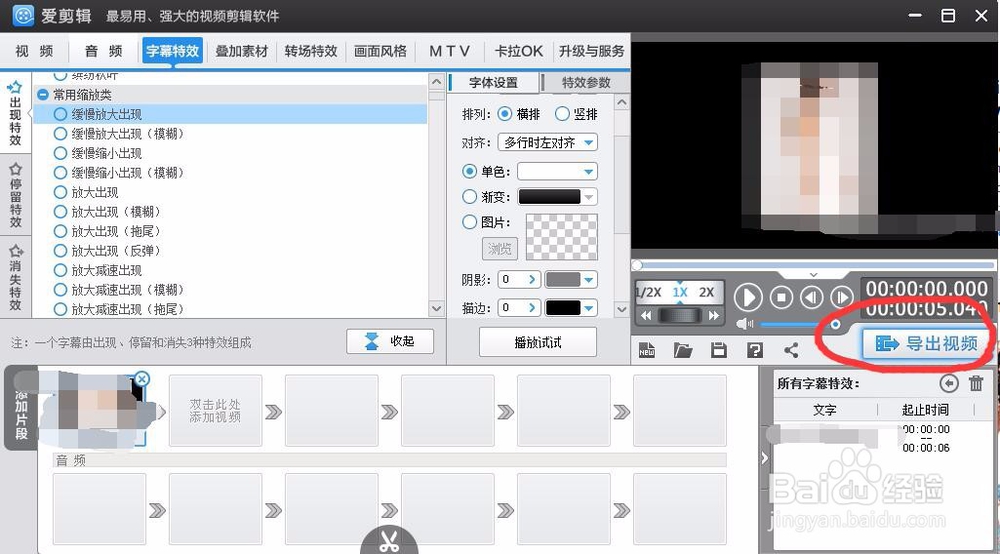Set playback speed to 1/2X
This screenshot has height=554, width=1000.
click(x=649, y=293)
